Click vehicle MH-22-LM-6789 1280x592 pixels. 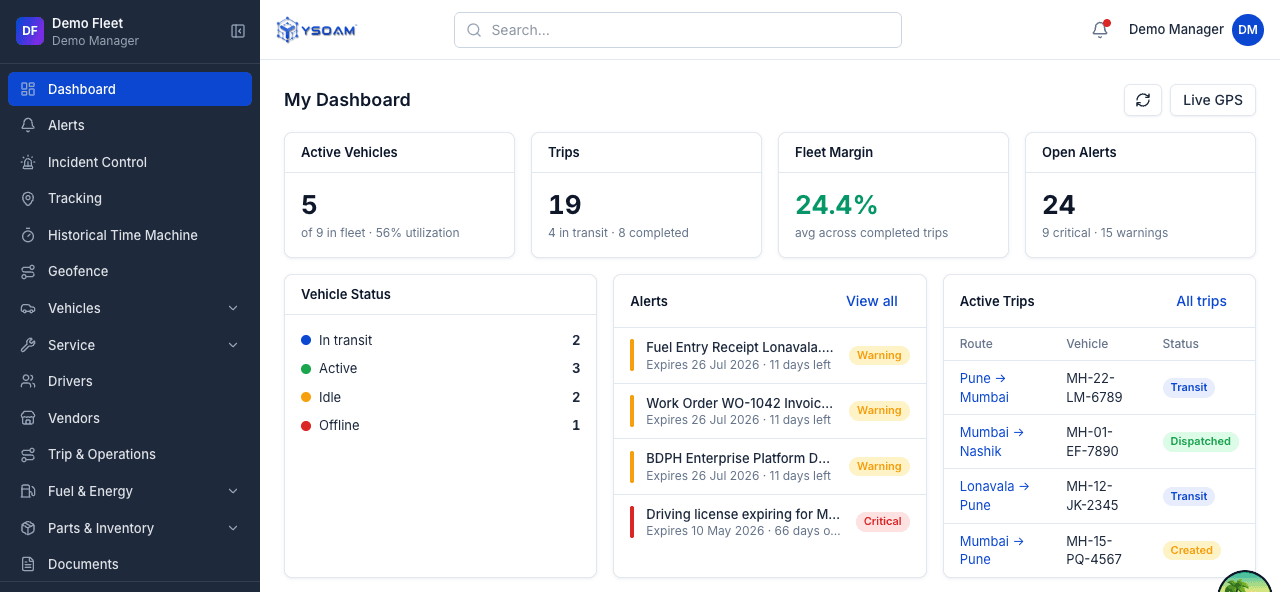pyautogui.click(x=1094, y=388)
